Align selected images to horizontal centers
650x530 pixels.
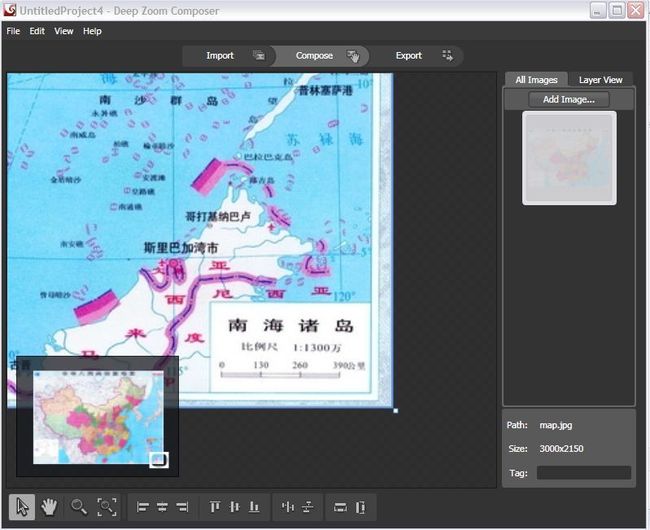point(162,507)
